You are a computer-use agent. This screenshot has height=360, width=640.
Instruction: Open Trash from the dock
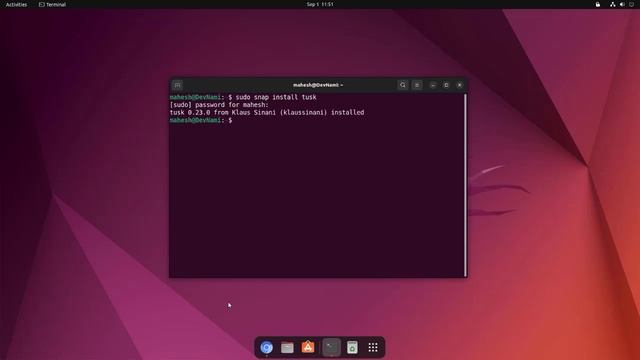click(x=352, y=347)
